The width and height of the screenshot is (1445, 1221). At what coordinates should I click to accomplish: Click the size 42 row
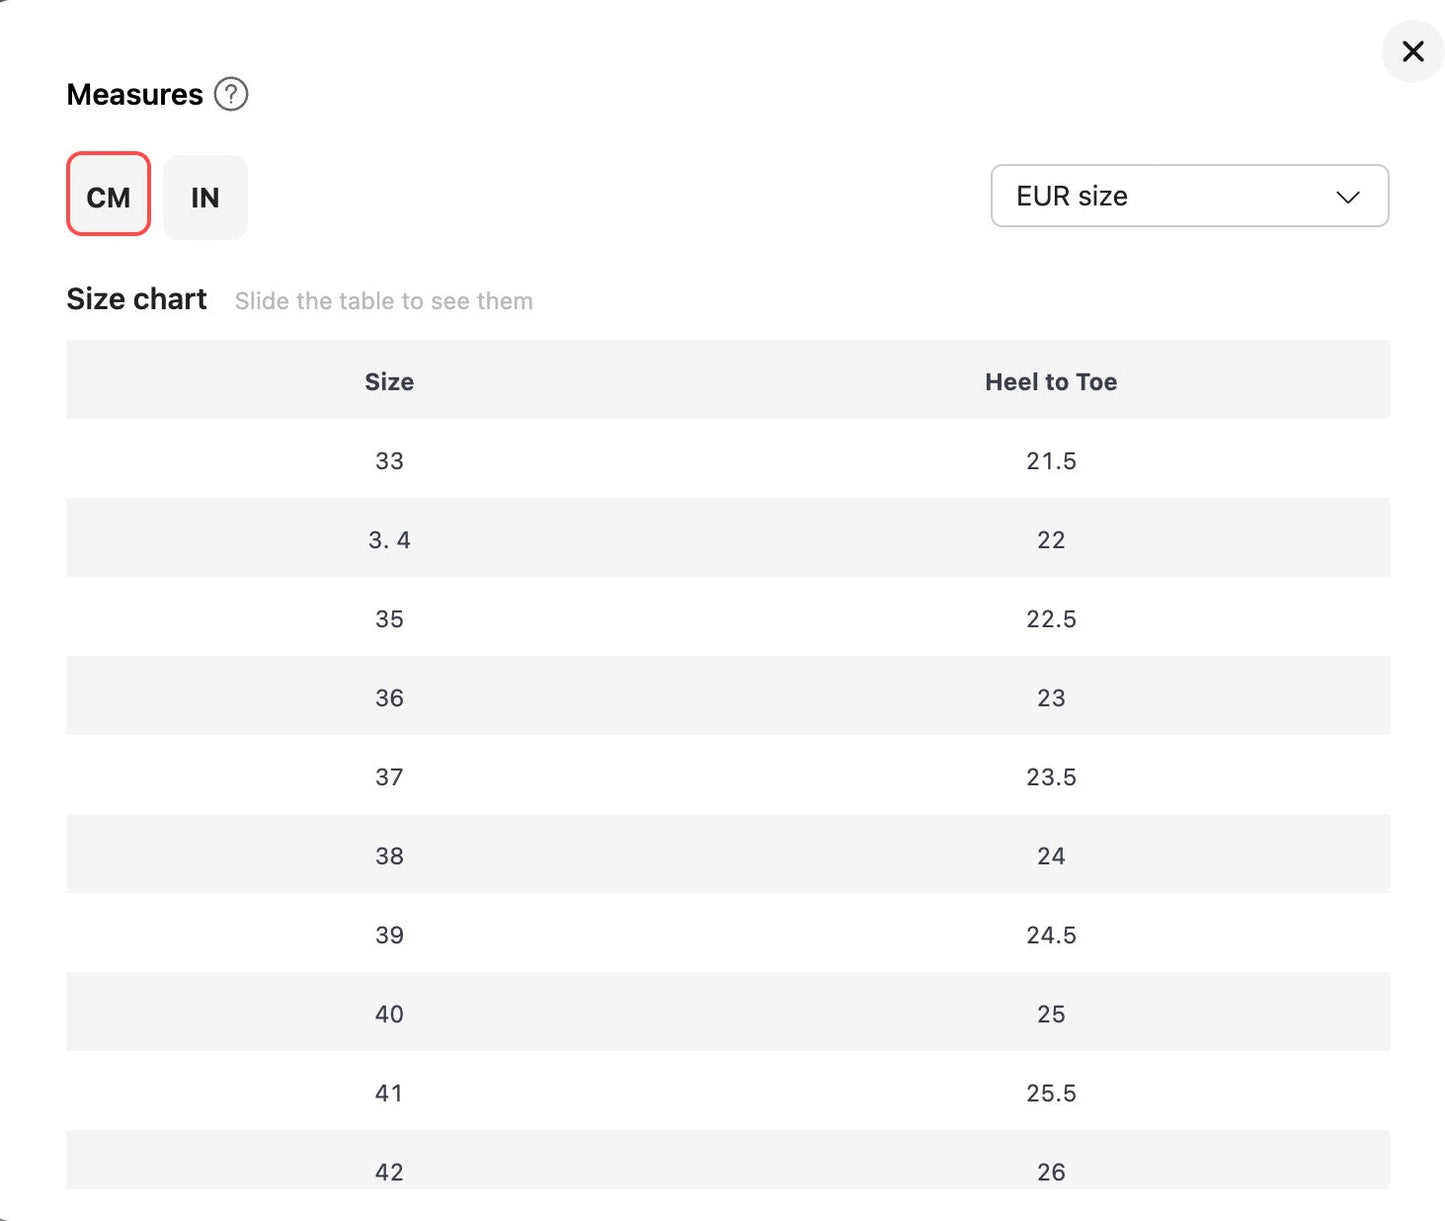click(x=389, y=1171)
